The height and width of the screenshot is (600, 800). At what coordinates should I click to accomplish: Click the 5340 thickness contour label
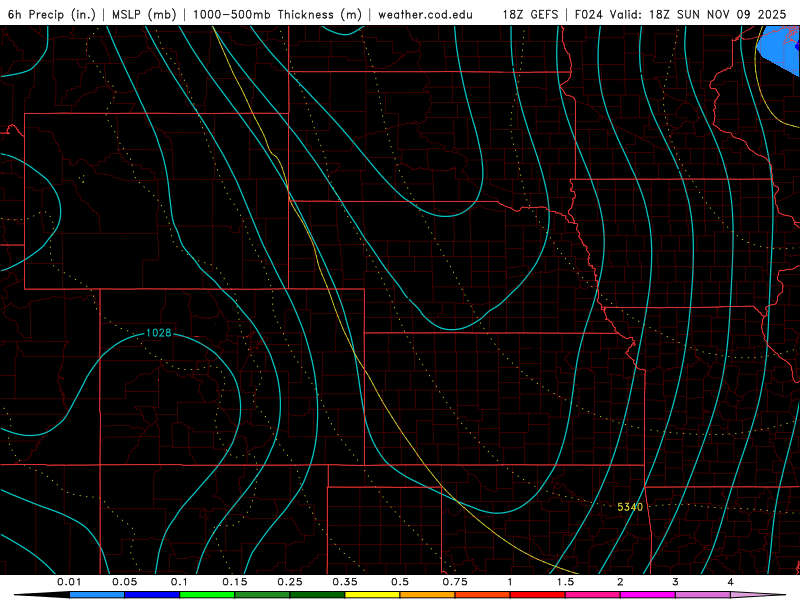[x=630, y=507]
